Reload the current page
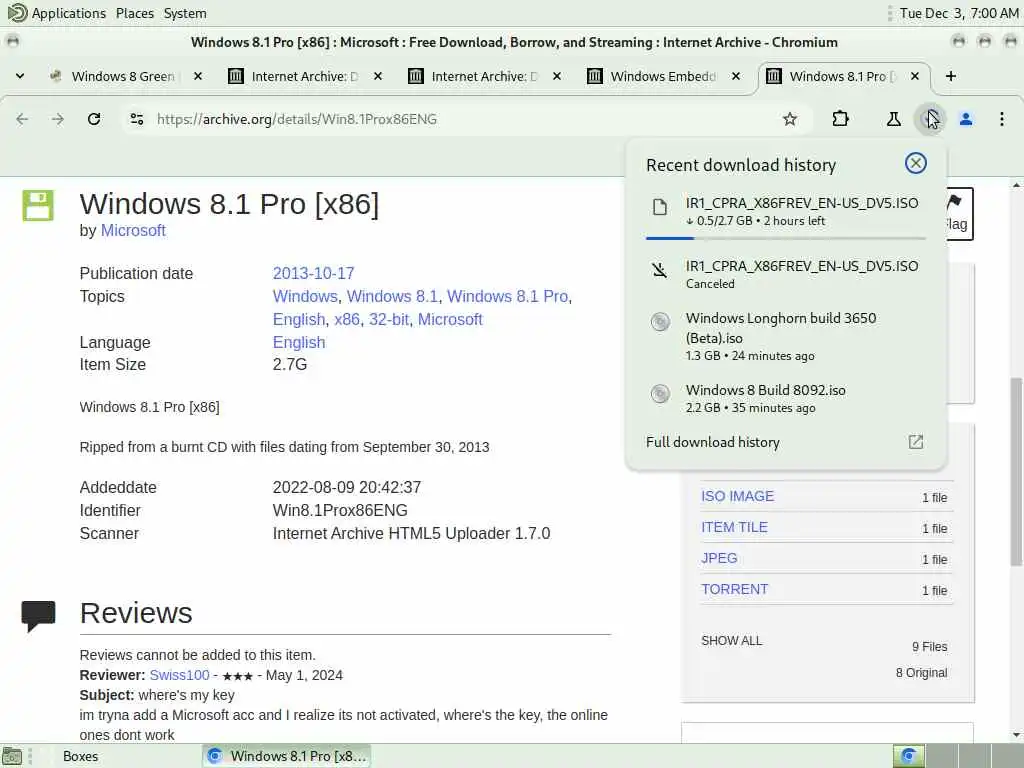The height and width of the screenshot is (768, 1024). [94, 119]
